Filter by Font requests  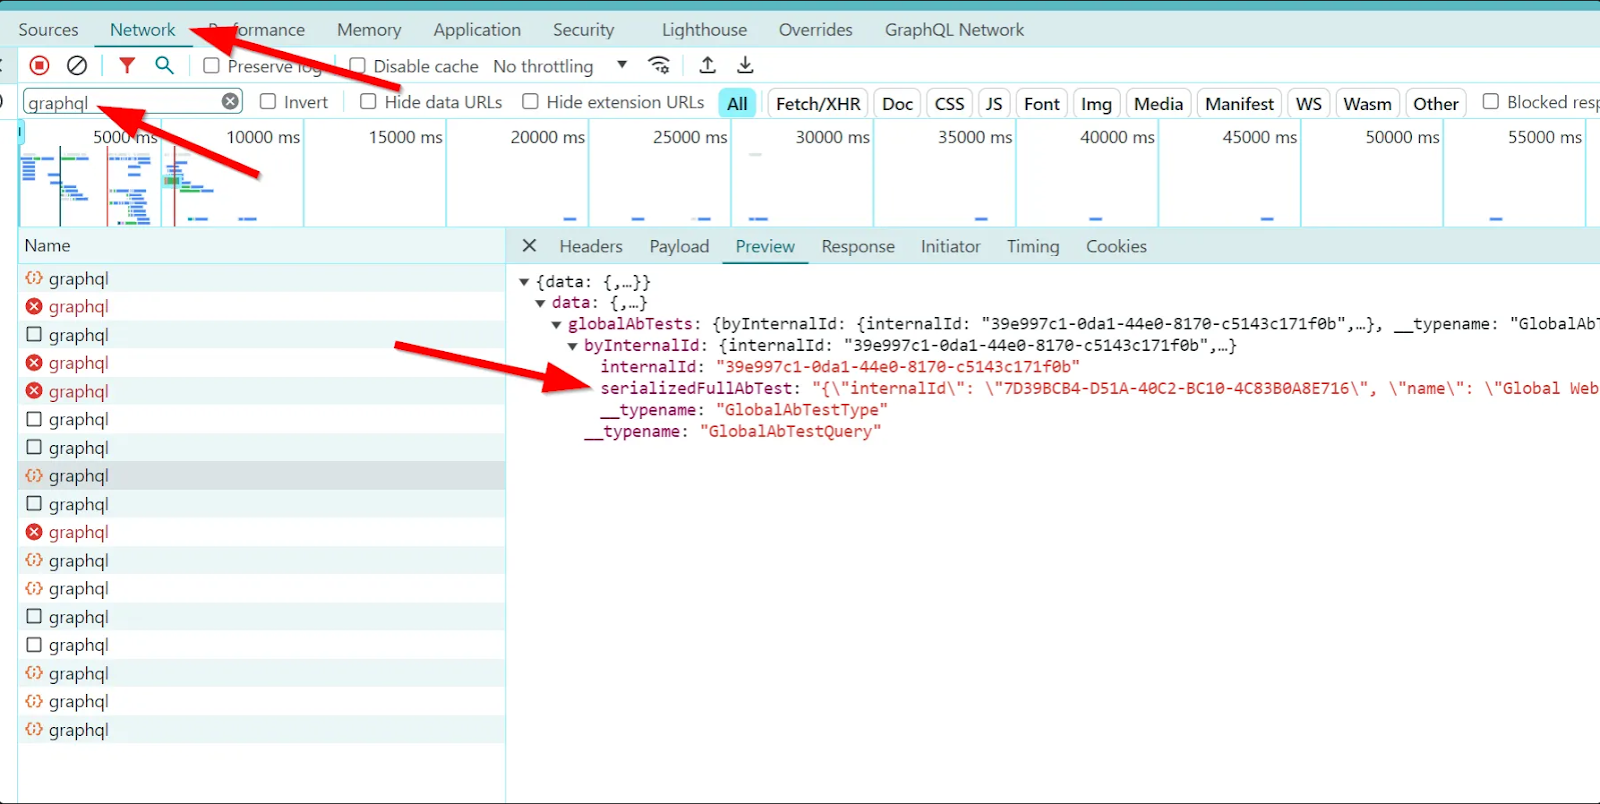tap(1041, 103)
